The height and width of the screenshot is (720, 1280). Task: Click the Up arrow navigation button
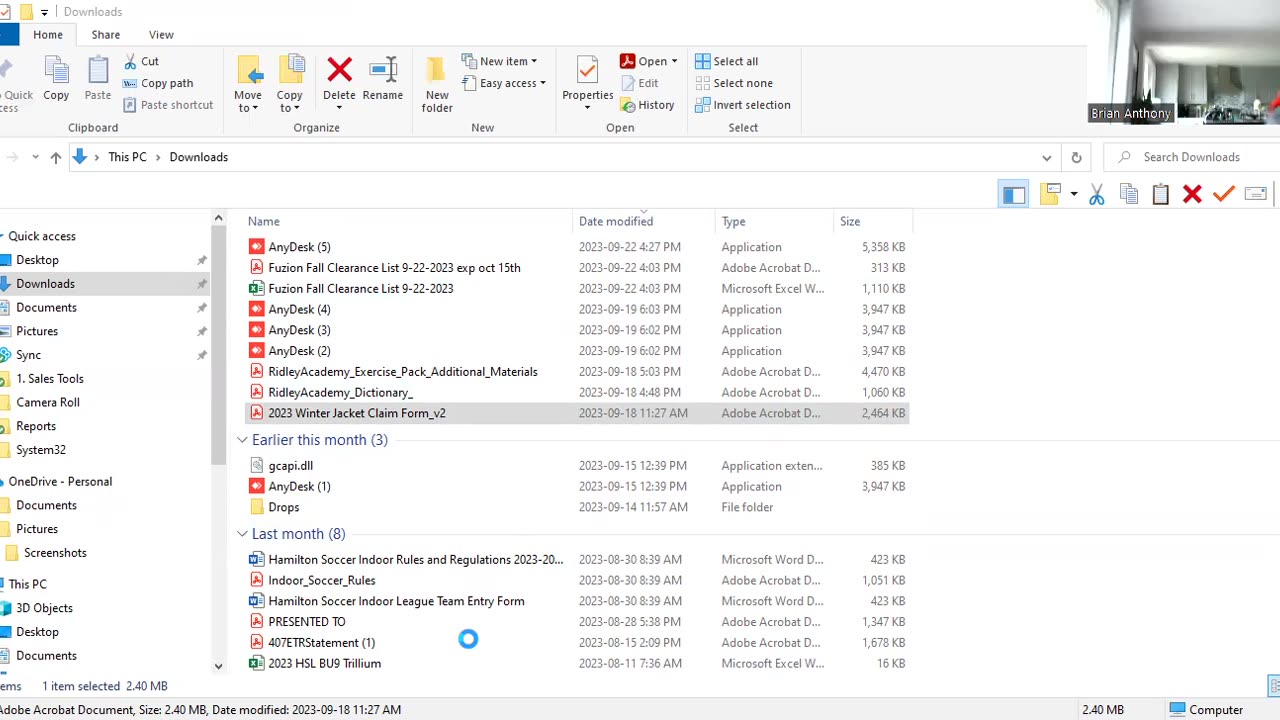point(56,157)
